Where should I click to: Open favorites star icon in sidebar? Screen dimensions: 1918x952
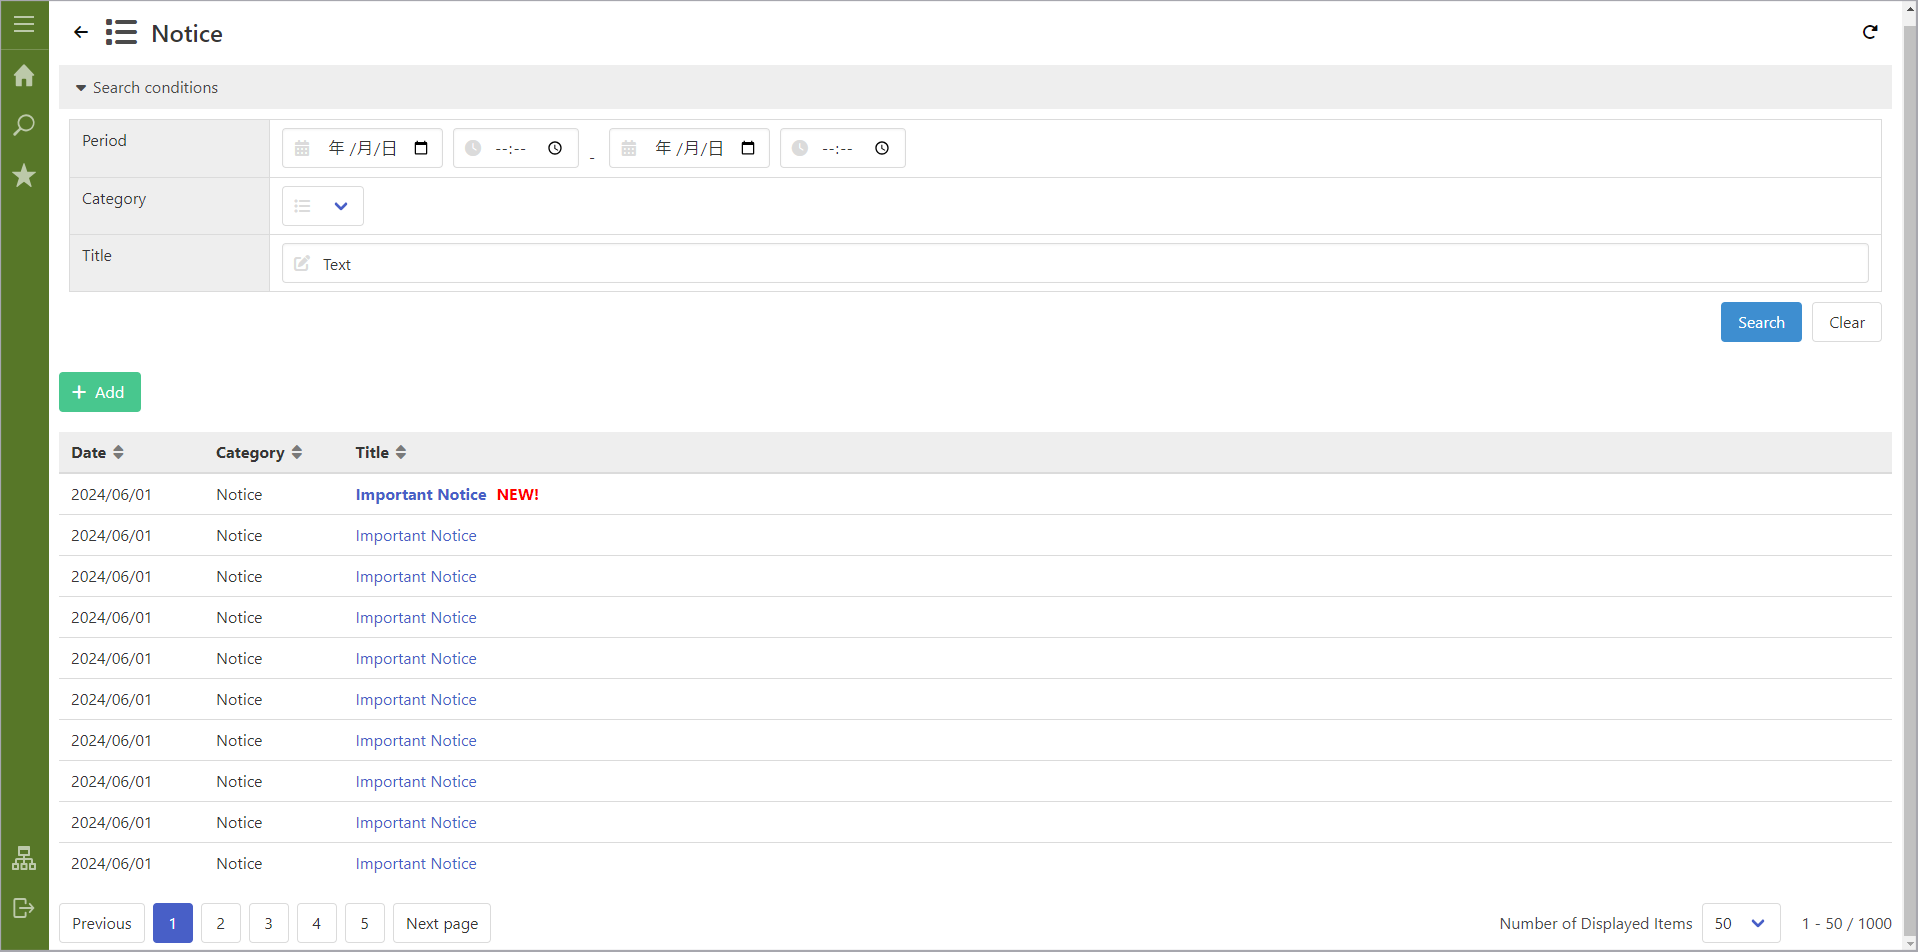click(24, 176)
